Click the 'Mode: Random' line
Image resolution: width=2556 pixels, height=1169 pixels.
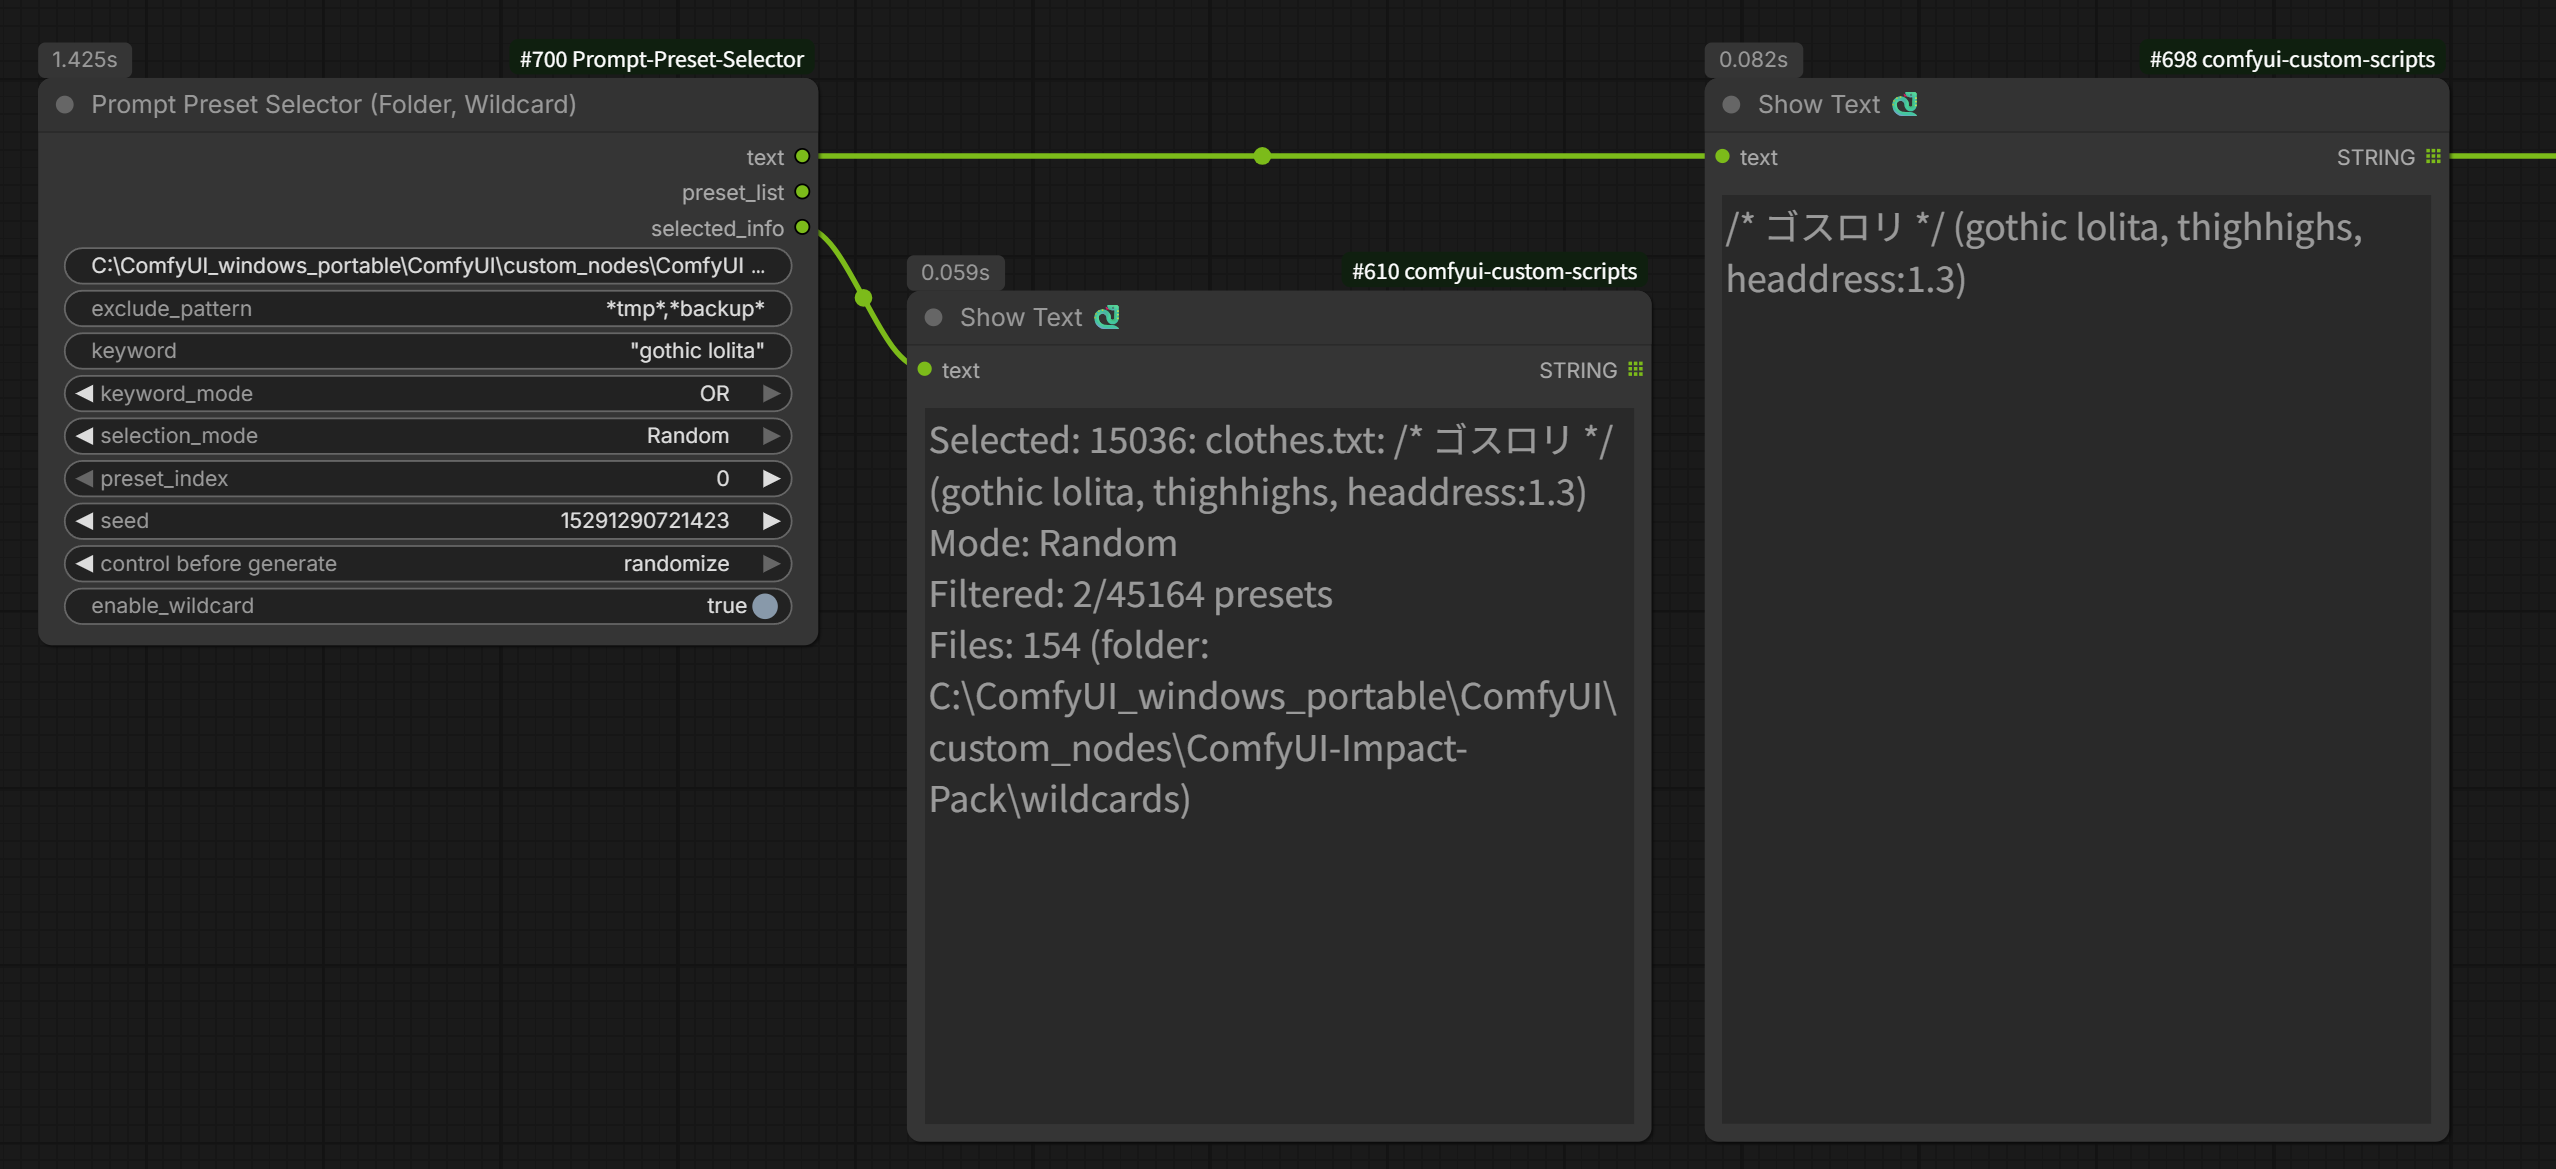[x=1053, y=543]
